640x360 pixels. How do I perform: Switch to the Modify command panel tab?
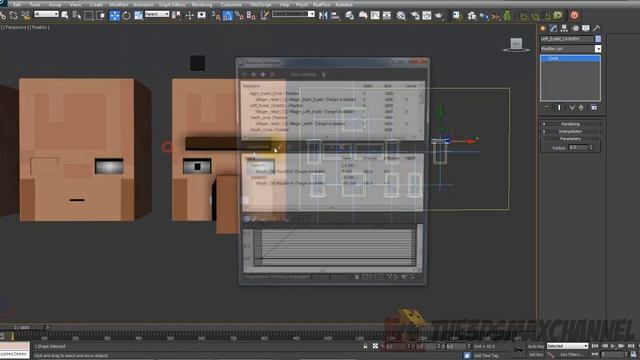coord(553,28)
